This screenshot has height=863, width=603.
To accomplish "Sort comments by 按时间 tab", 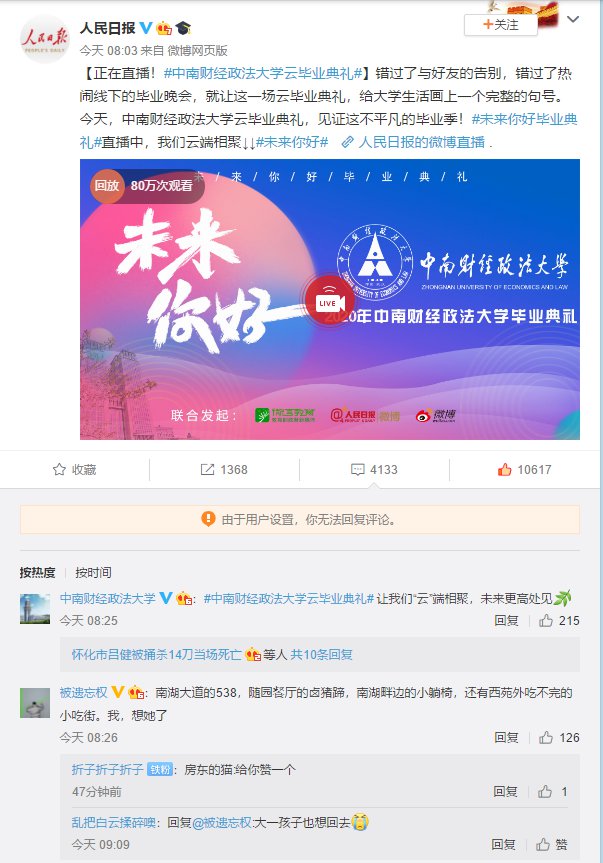I will click(x=93, y=572).
